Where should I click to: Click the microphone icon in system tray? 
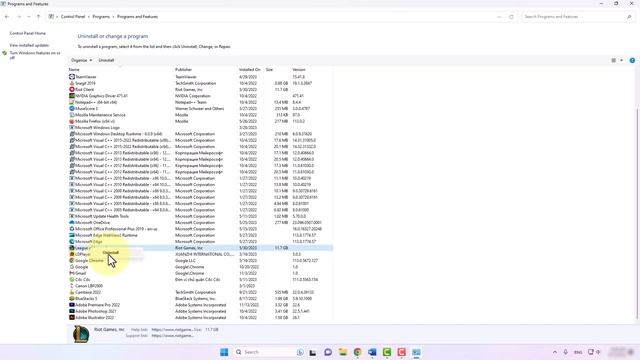(566, 352)
